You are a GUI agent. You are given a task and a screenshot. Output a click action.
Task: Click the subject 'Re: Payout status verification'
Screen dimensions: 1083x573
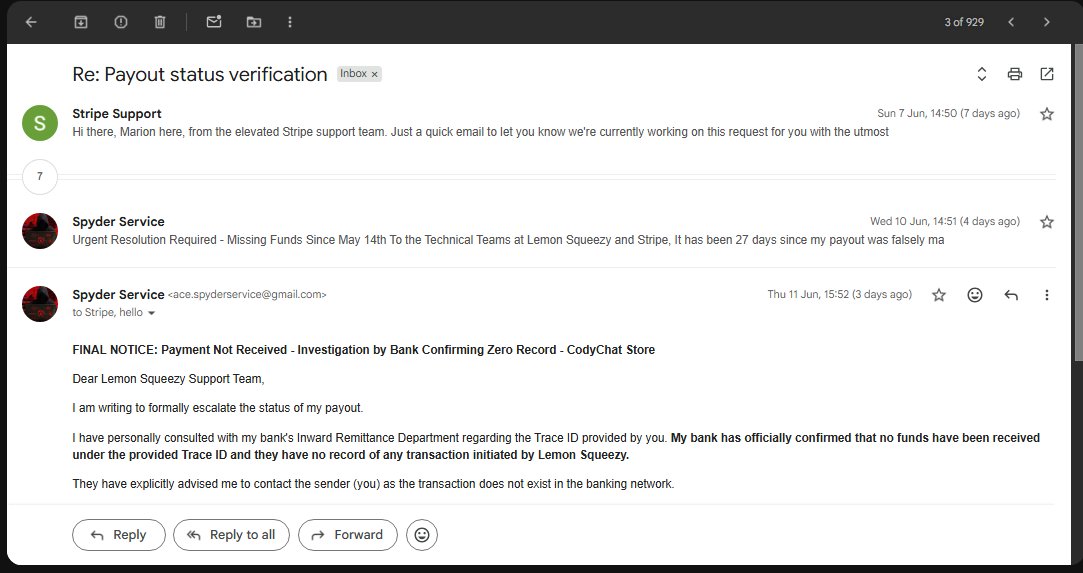[200, 74]
